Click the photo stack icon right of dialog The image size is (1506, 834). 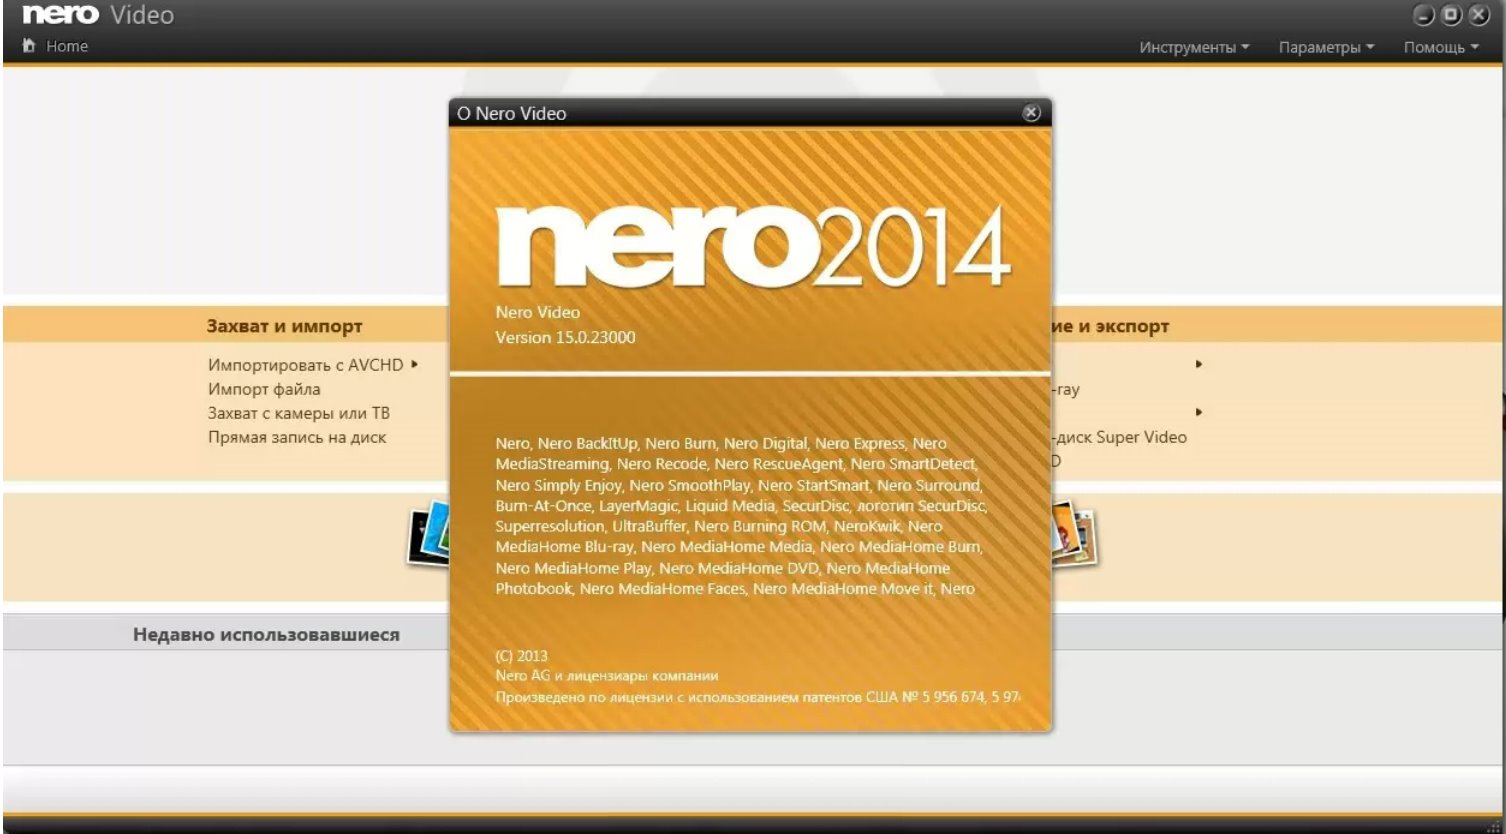1074,534
